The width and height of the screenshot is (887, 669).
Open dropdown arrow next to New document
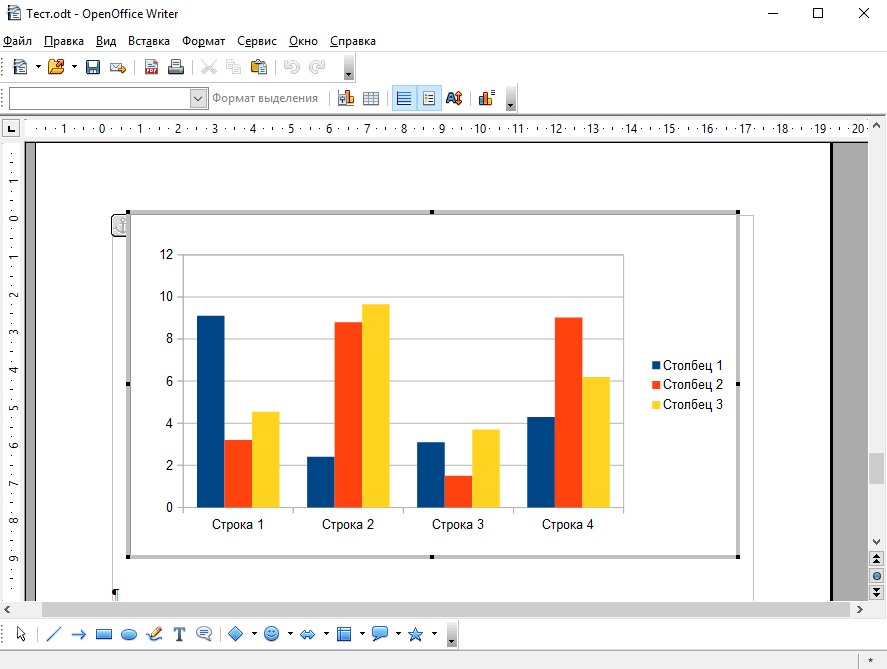[x=39, y=67]
